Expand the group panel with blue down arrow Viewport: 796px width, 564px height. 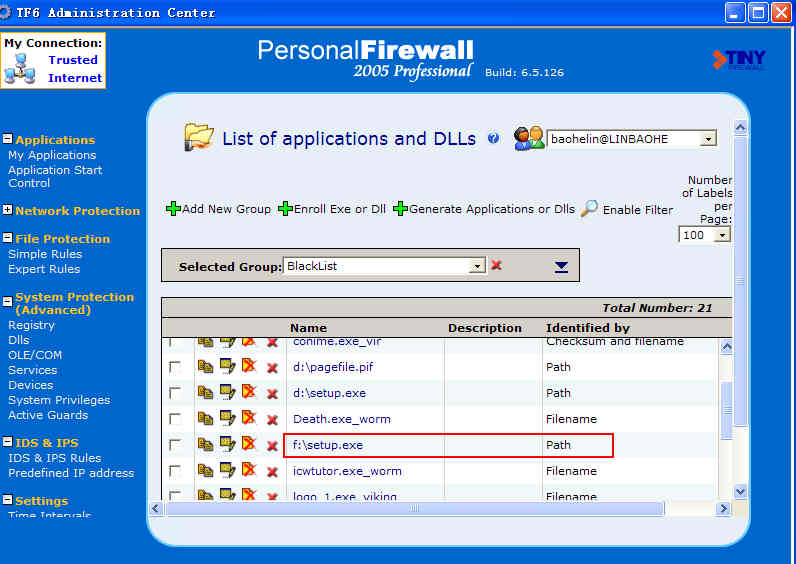(561, 267)
